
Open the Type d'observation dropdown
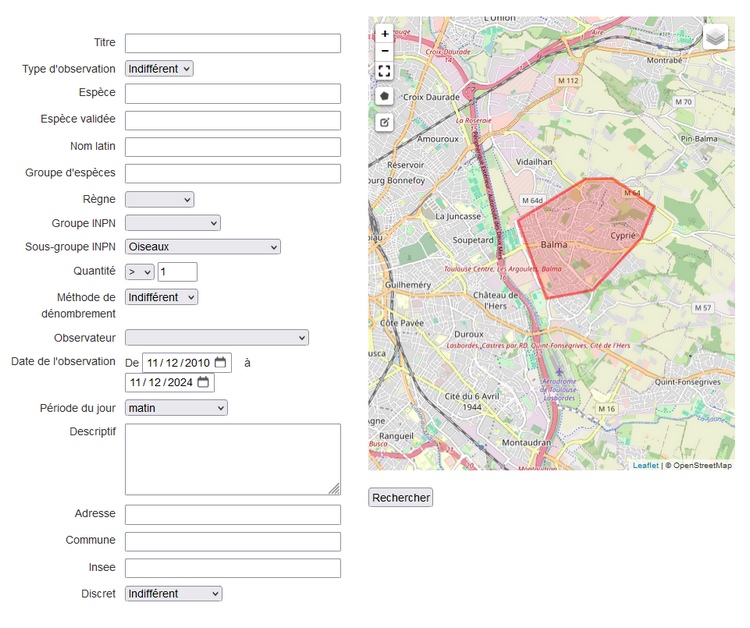[159, 69]
